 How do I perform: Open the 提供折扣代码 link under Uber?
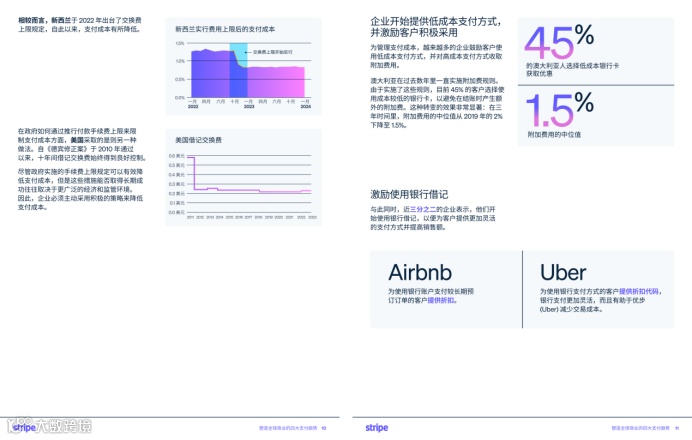coord(638,291)
